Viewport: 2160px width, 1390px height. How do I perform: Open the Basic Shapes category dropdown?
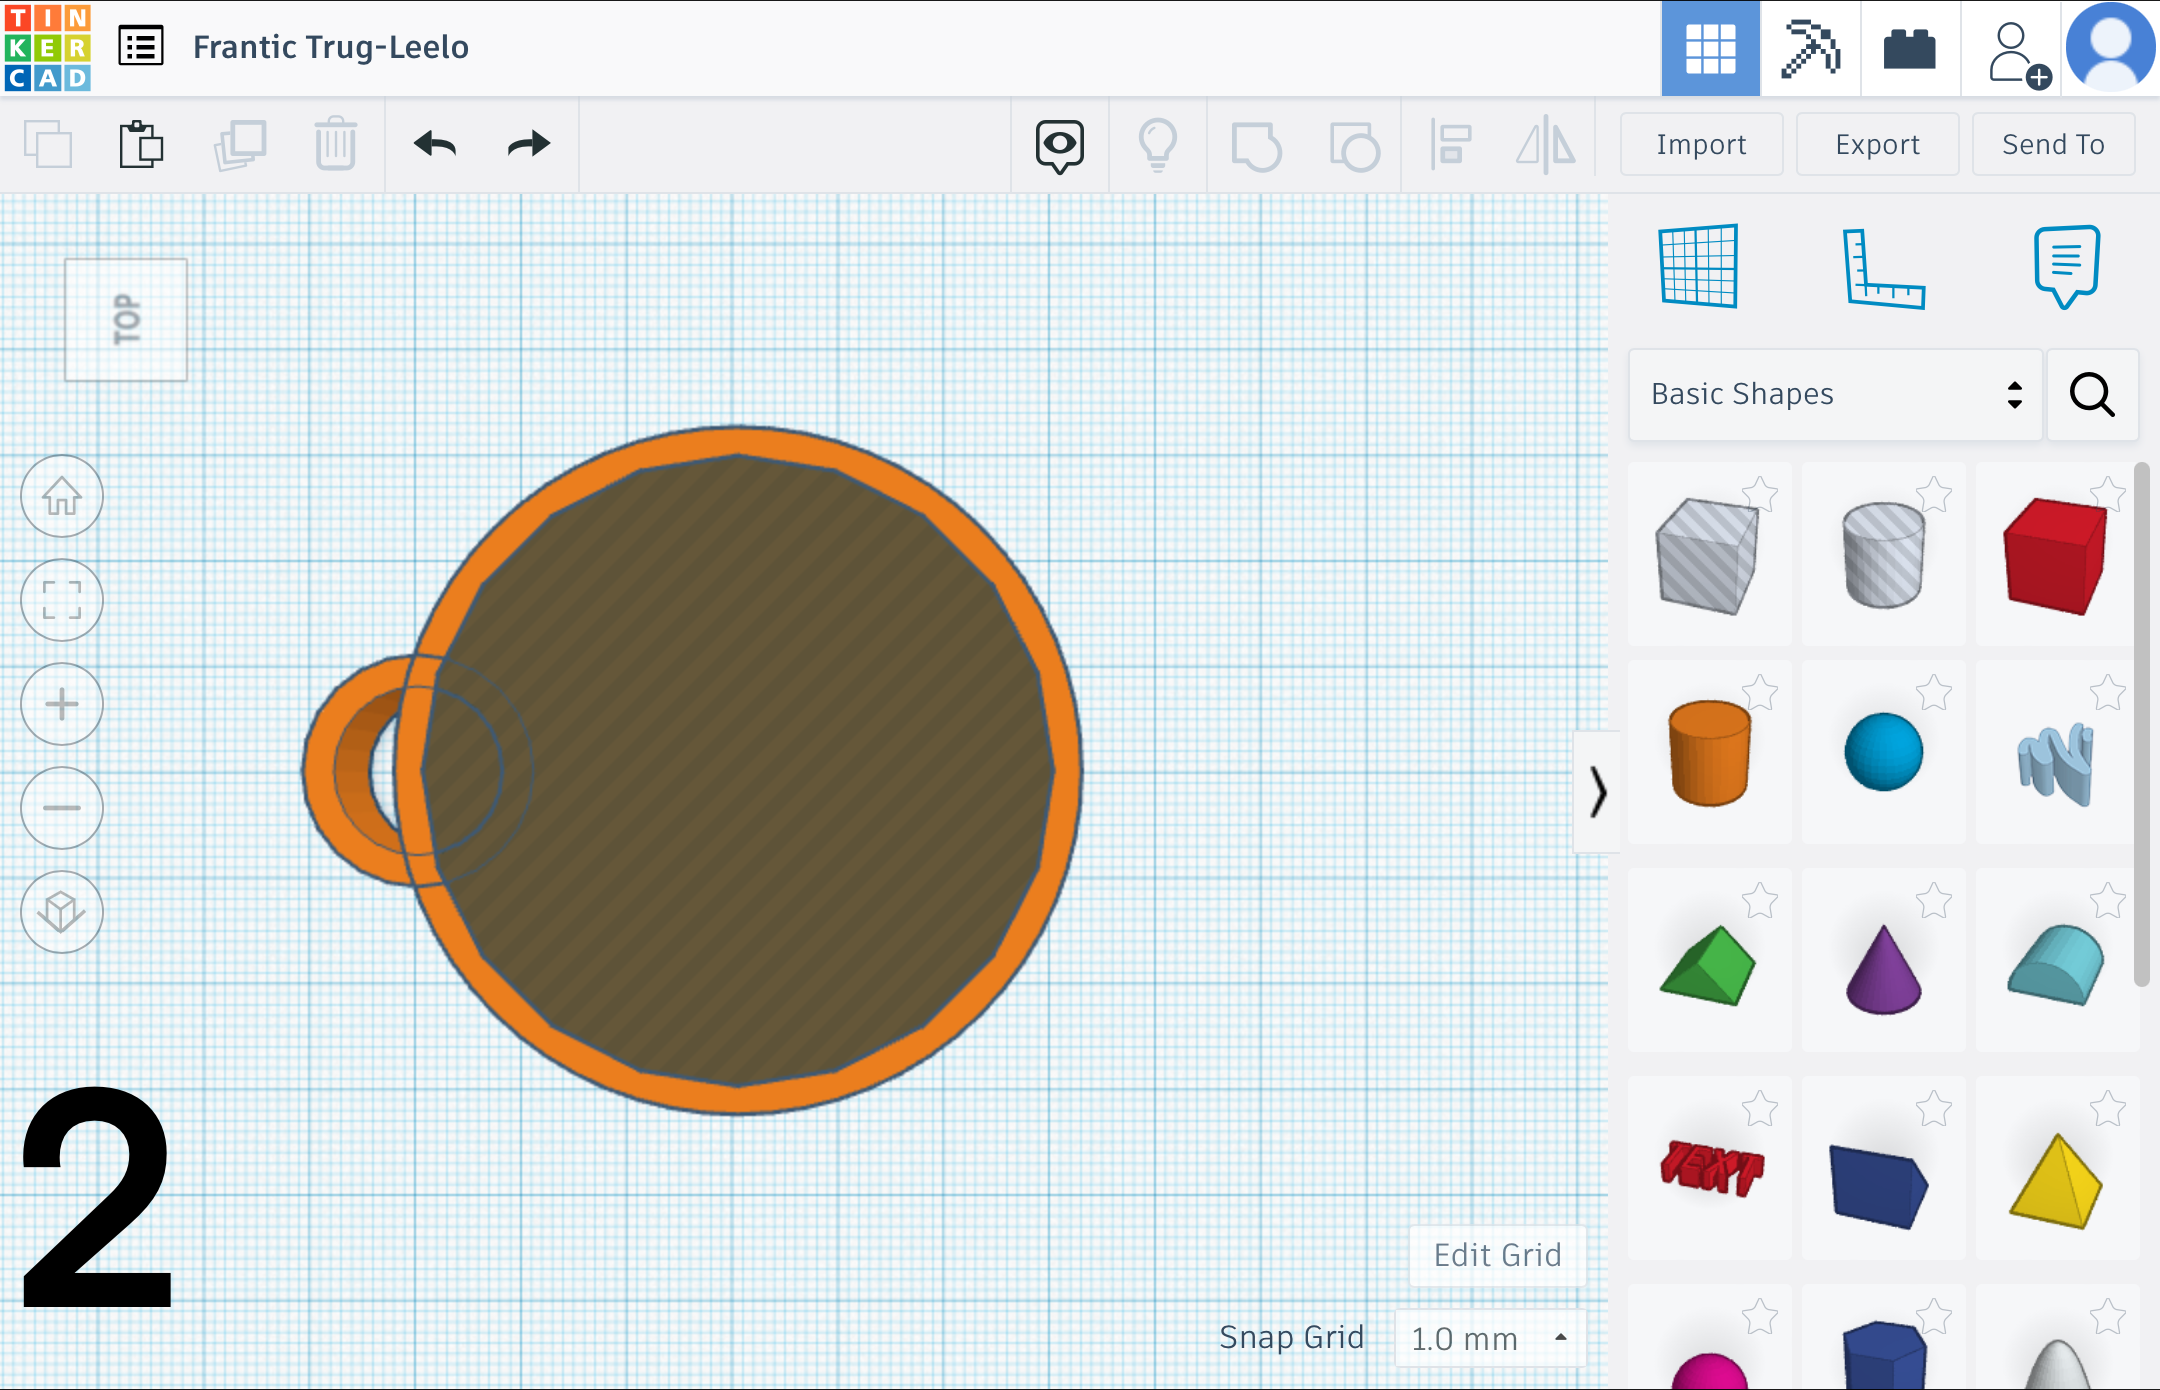(1835, 394)
